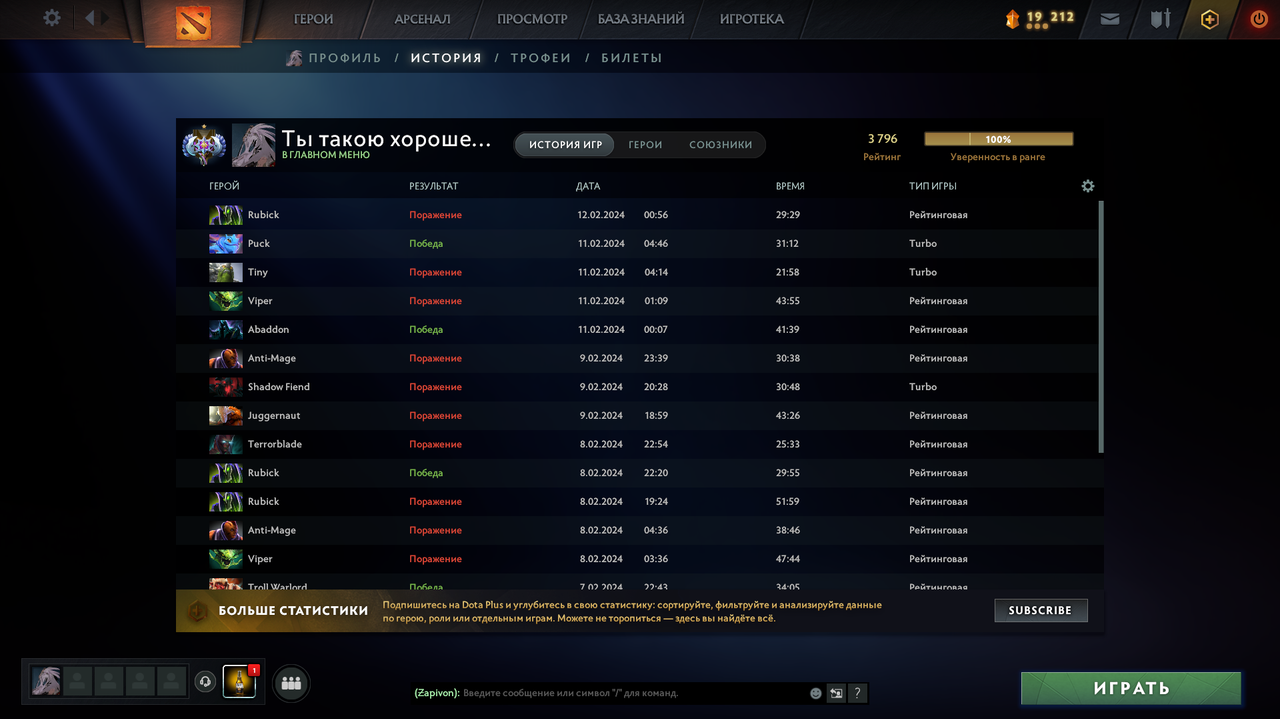Click the profile icon beside ПРОФИЛЬ
1280x719 pixels.
(x=294, y=58)
